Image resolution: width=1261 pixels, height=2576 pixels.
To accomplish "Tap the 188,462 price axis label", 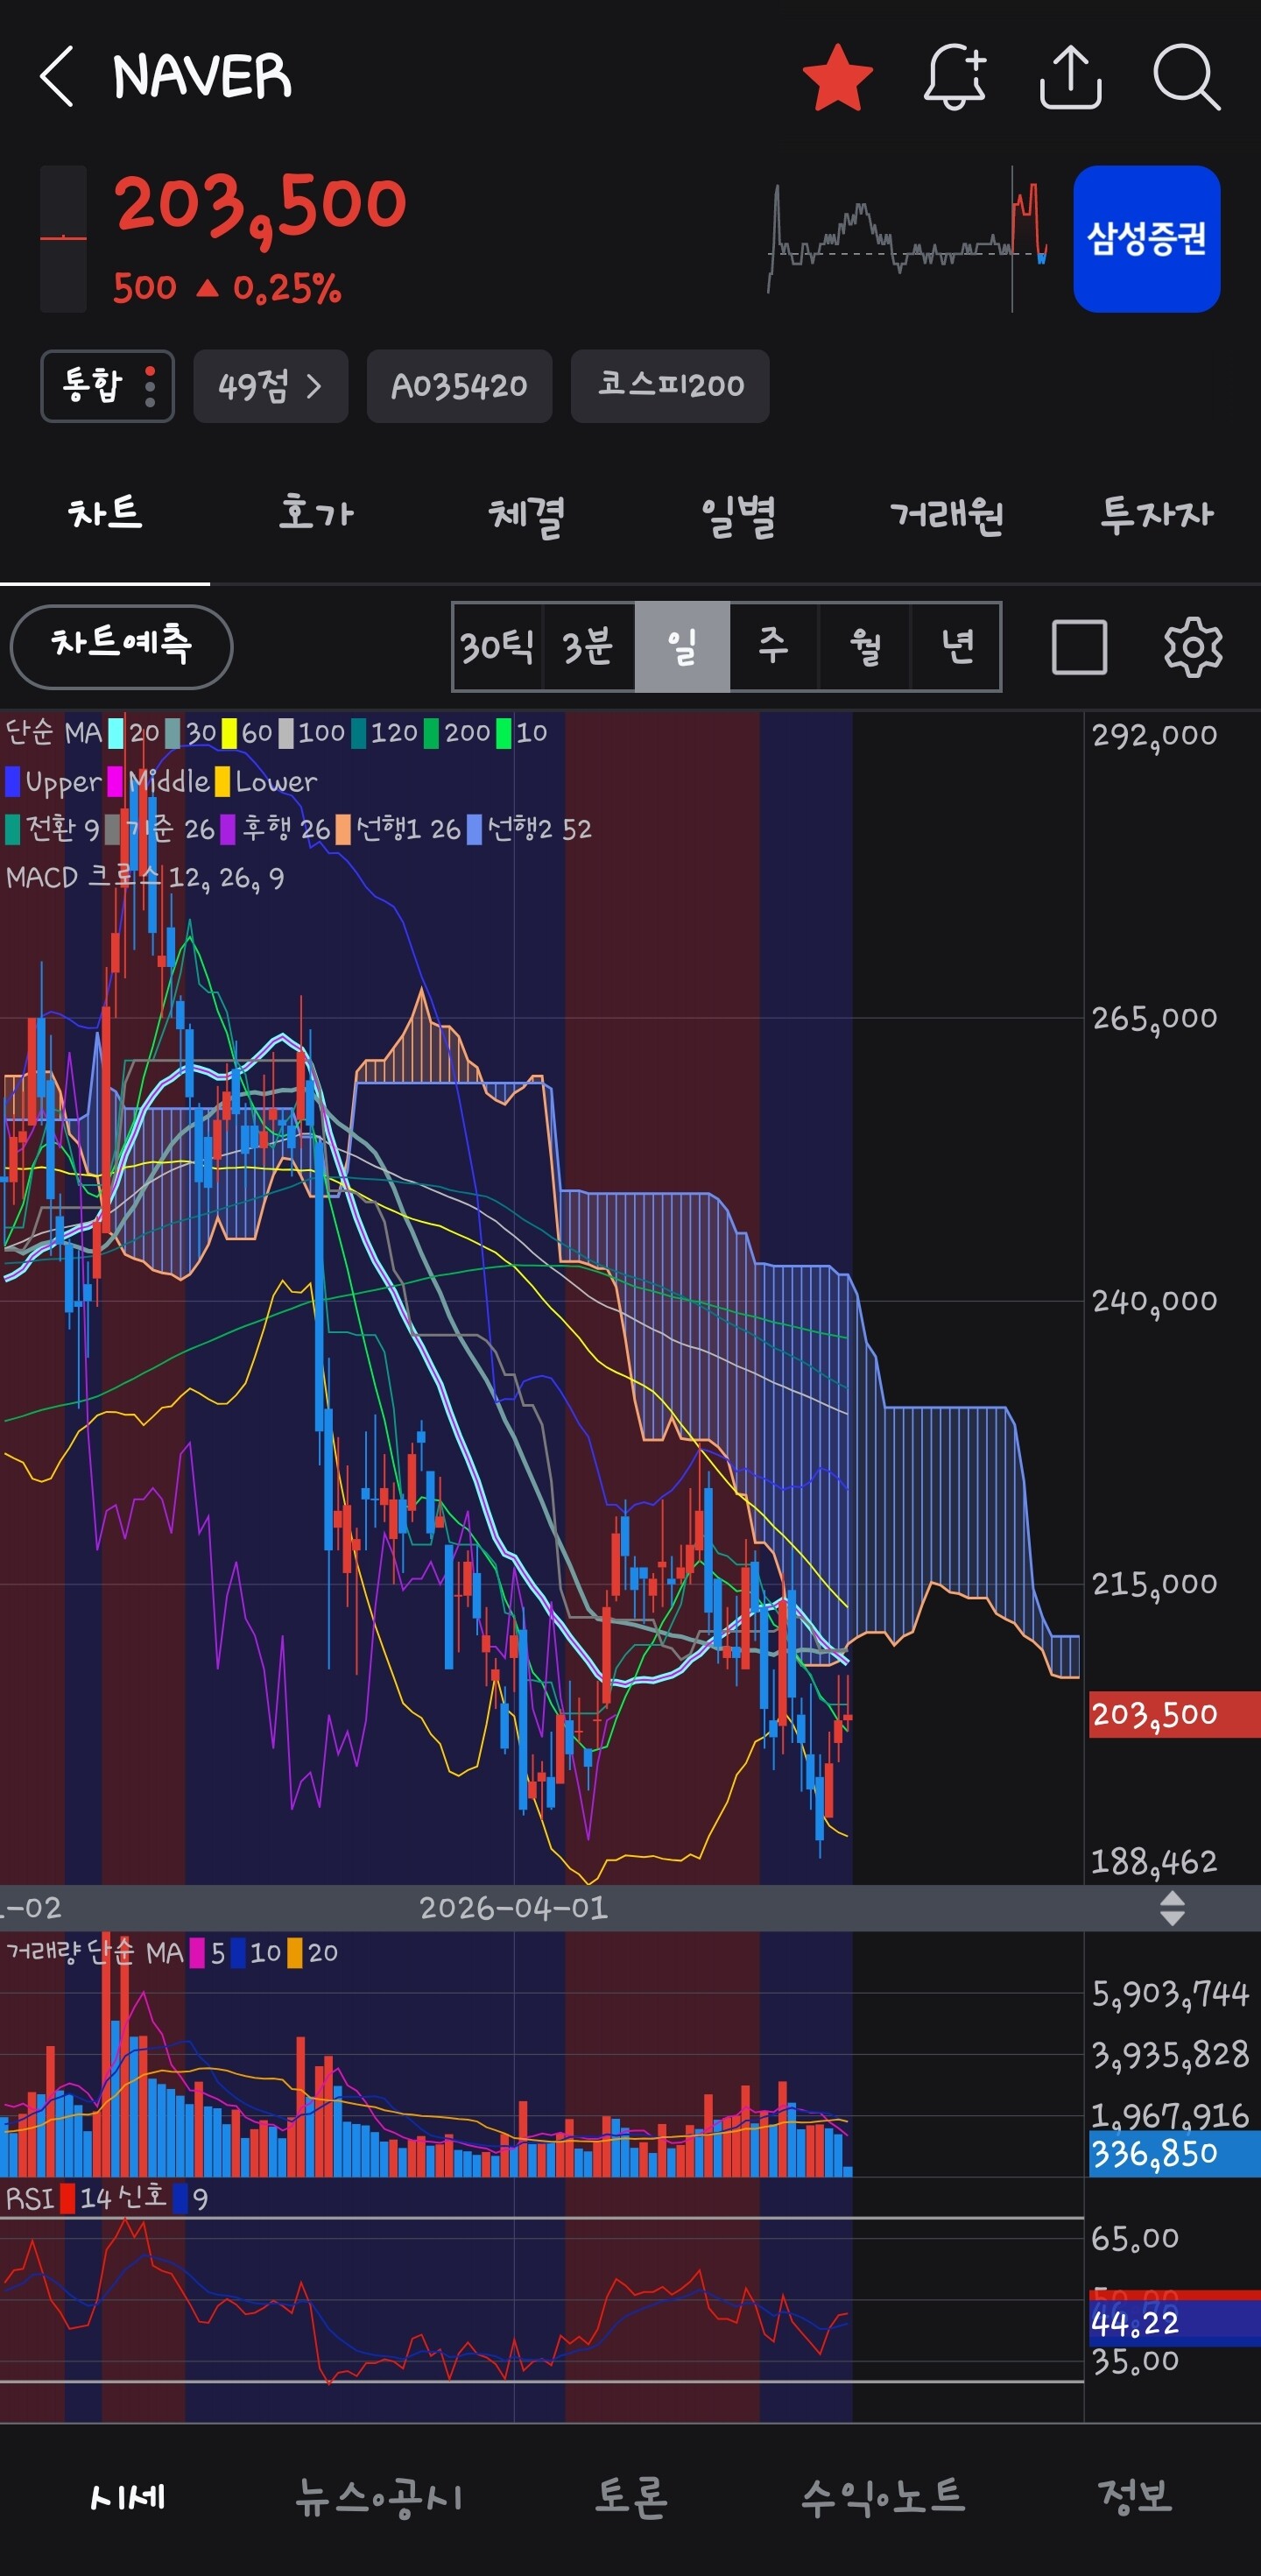I will [1154, 1862].
